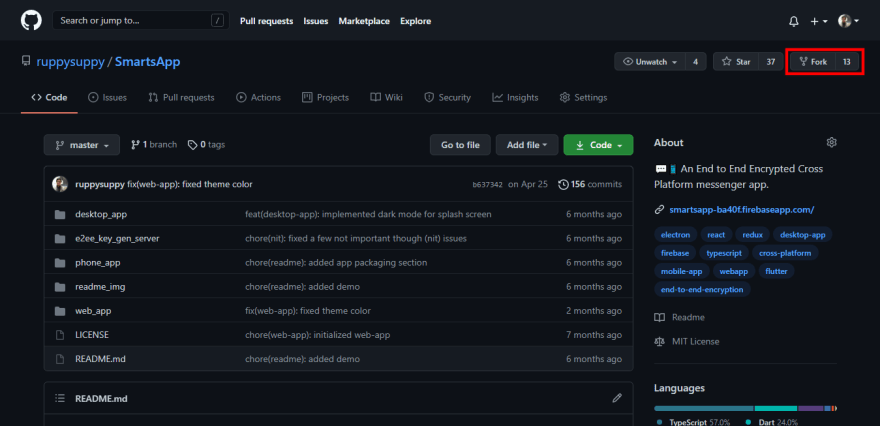Open the ruppysuppy owner profile link

pyautogui.click(x=71, y=62)
